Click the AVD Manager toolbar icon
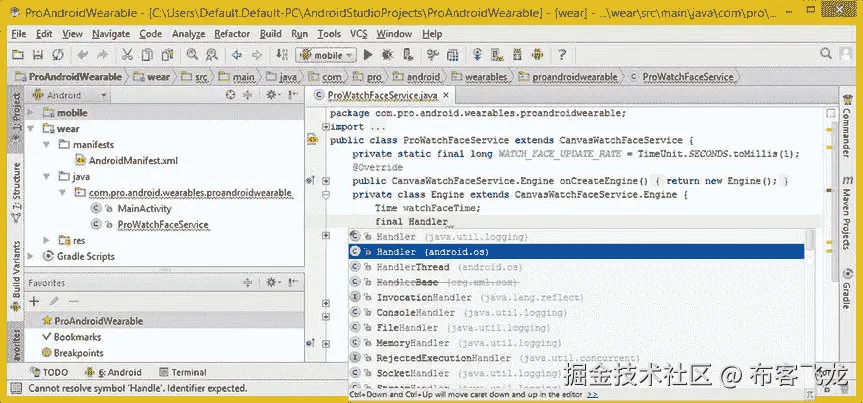Image resolution: width=863 pixels, height=403 pixels. [498, 55]
